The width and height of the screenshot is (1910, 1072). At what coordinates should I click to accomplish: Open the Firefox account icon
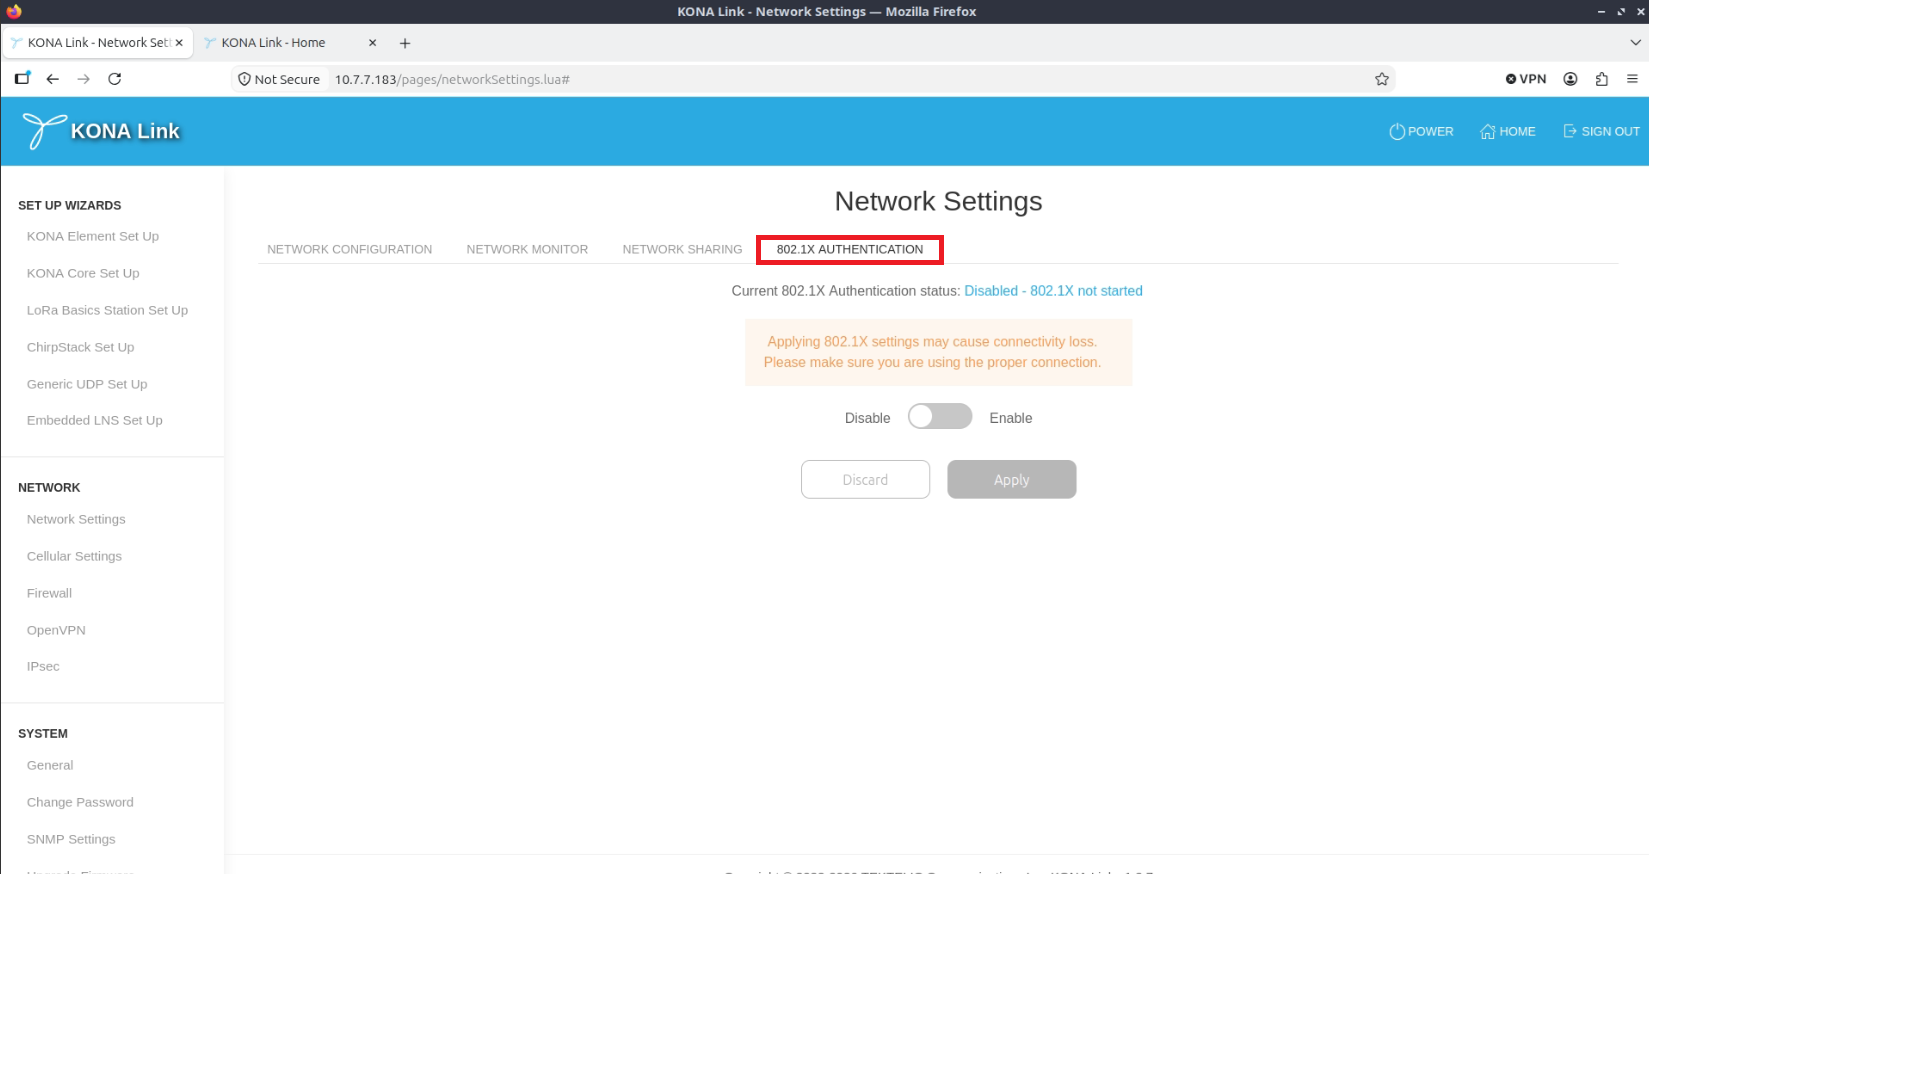(1570, 79)
